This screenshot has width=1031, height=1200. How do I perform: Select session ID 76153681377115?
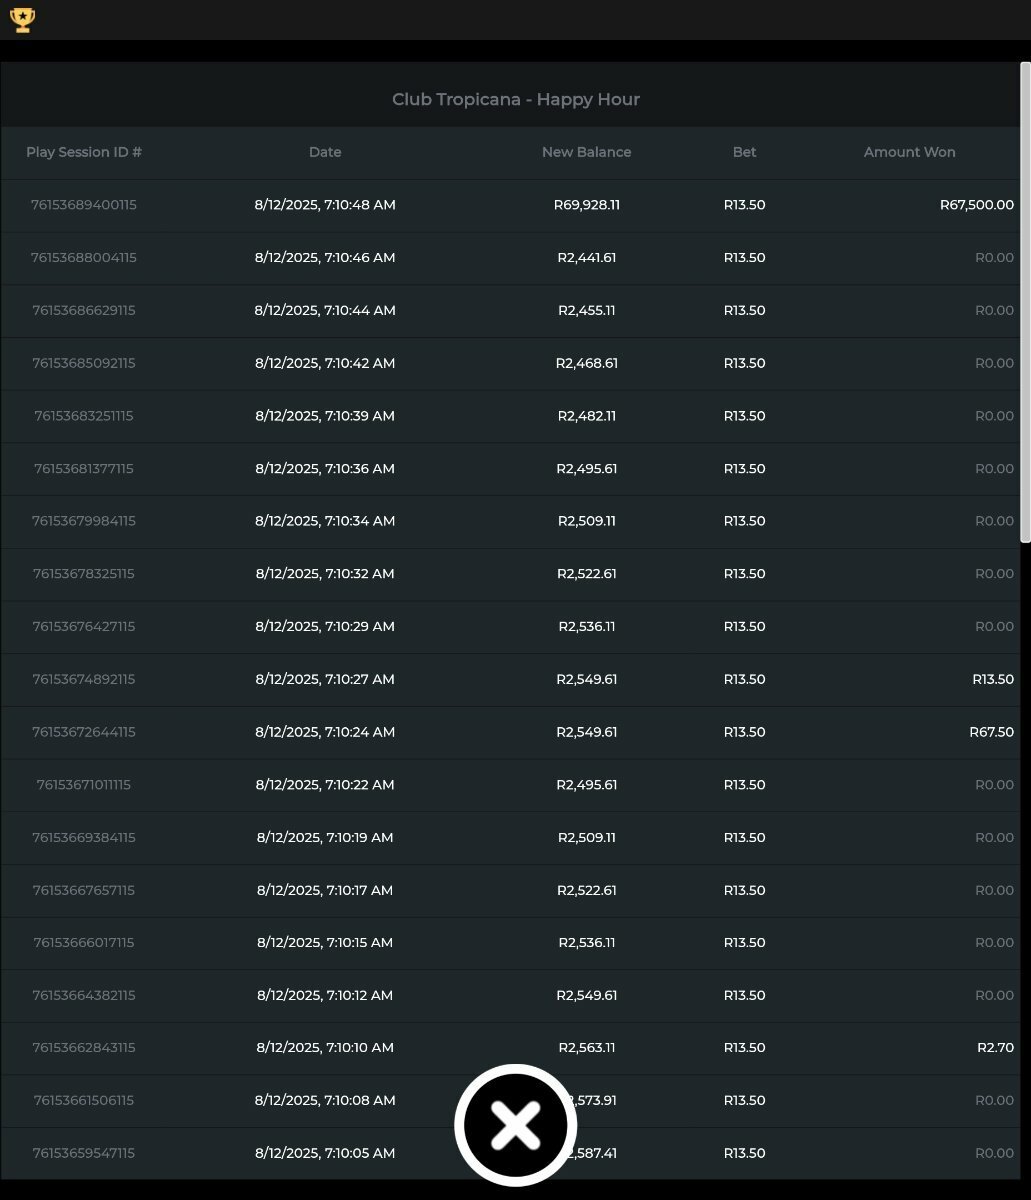click(x=84, y=469)
